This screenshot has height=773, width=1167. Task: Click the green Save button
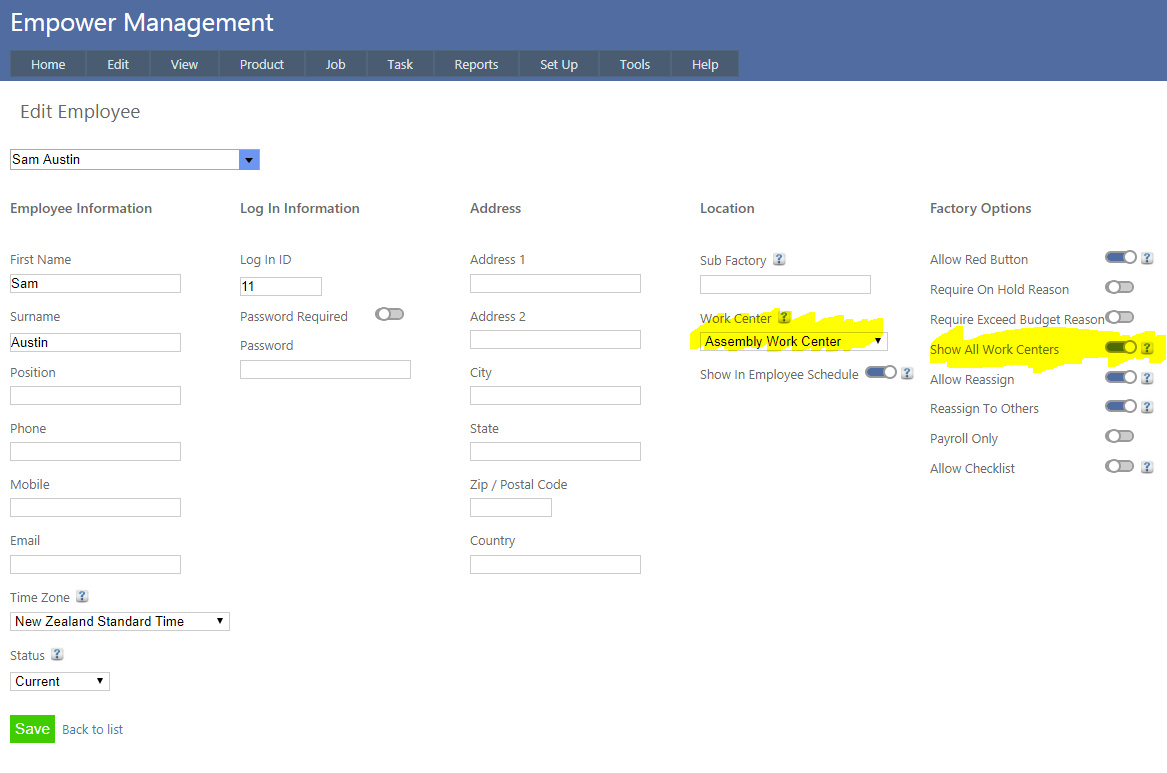32,729
